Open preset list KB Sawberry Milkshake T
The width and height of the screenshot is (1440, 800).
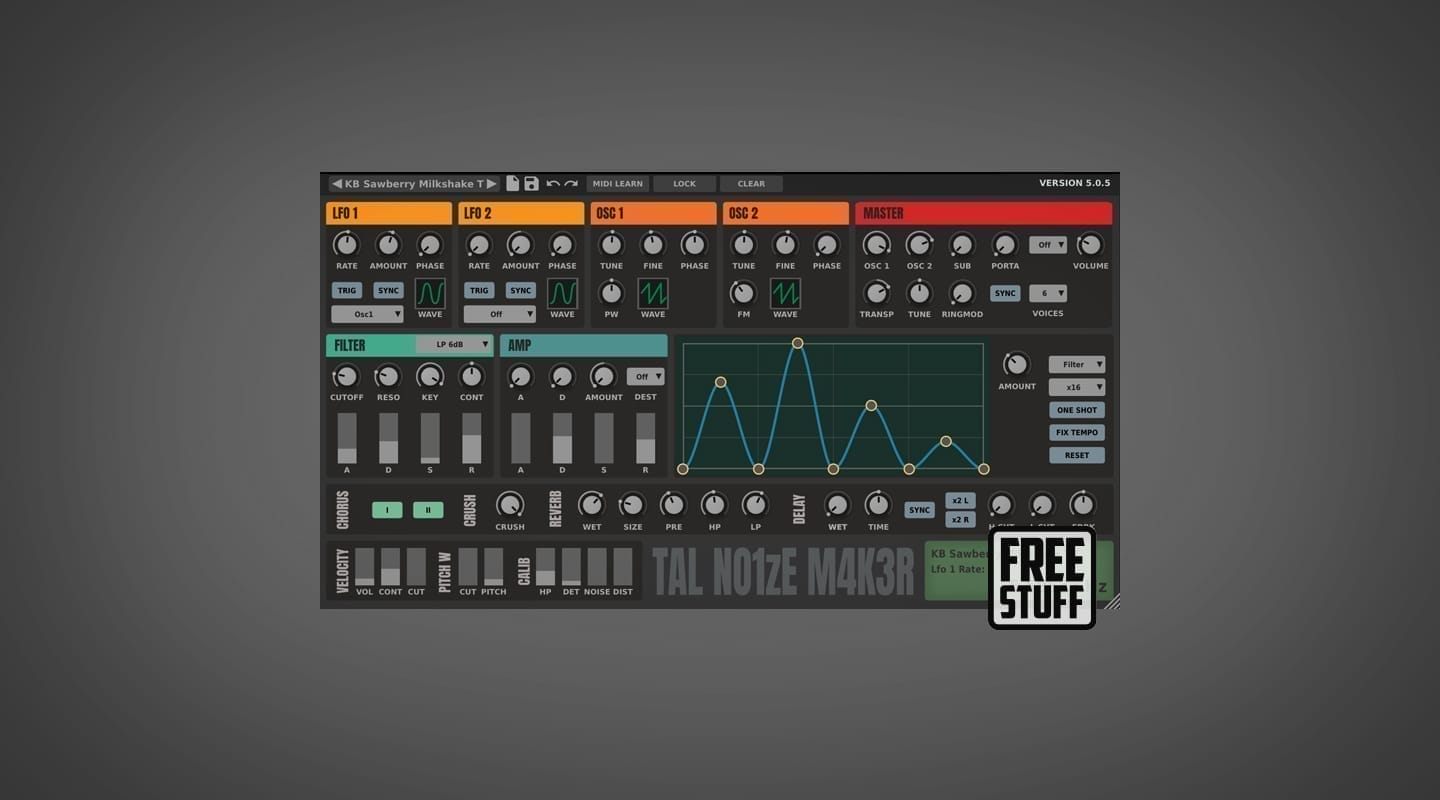(414, 184)
